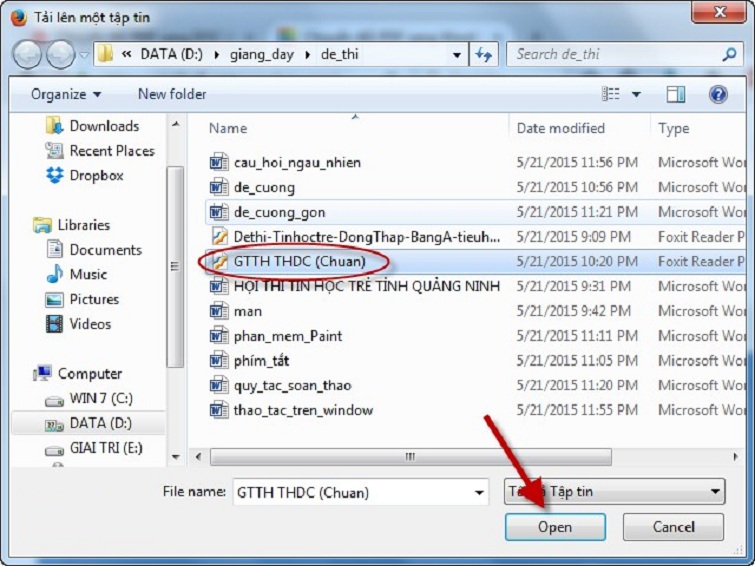Click the Word icon next to de_cuong
The image size is (755, 566).
[219, 187]
